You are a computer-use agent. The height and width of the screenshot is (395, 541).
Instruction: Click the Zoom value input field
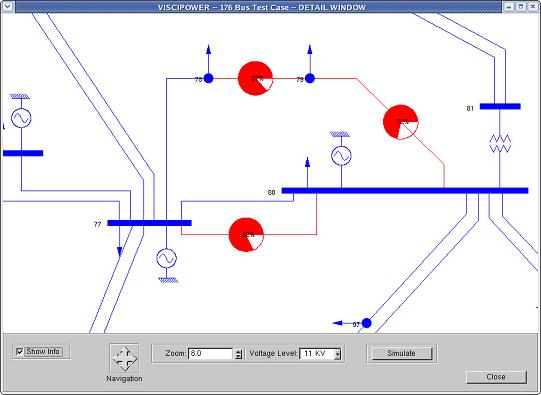point(211,354)
